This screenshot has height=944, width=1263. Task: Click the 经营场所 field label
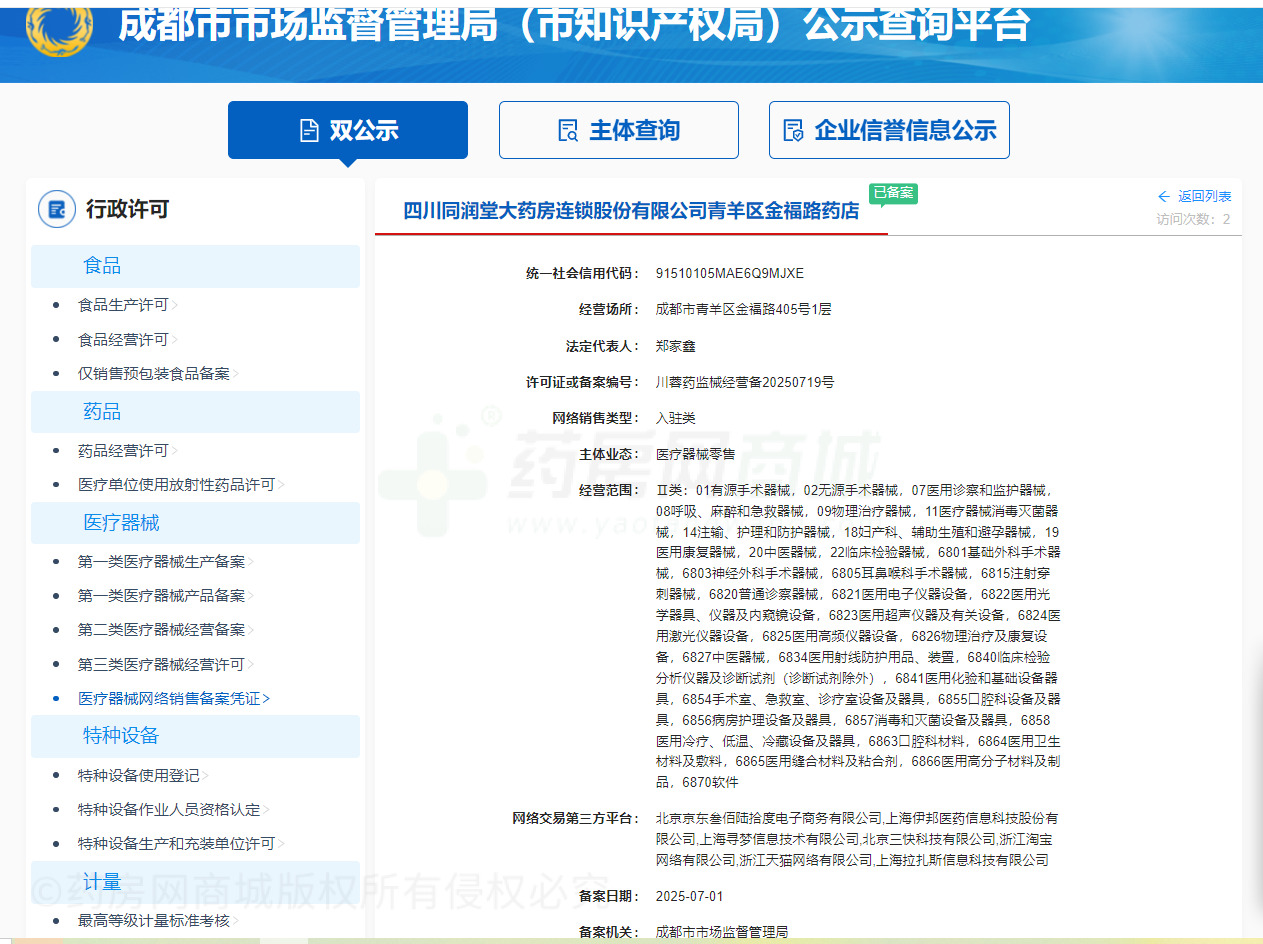pos(607,309)
